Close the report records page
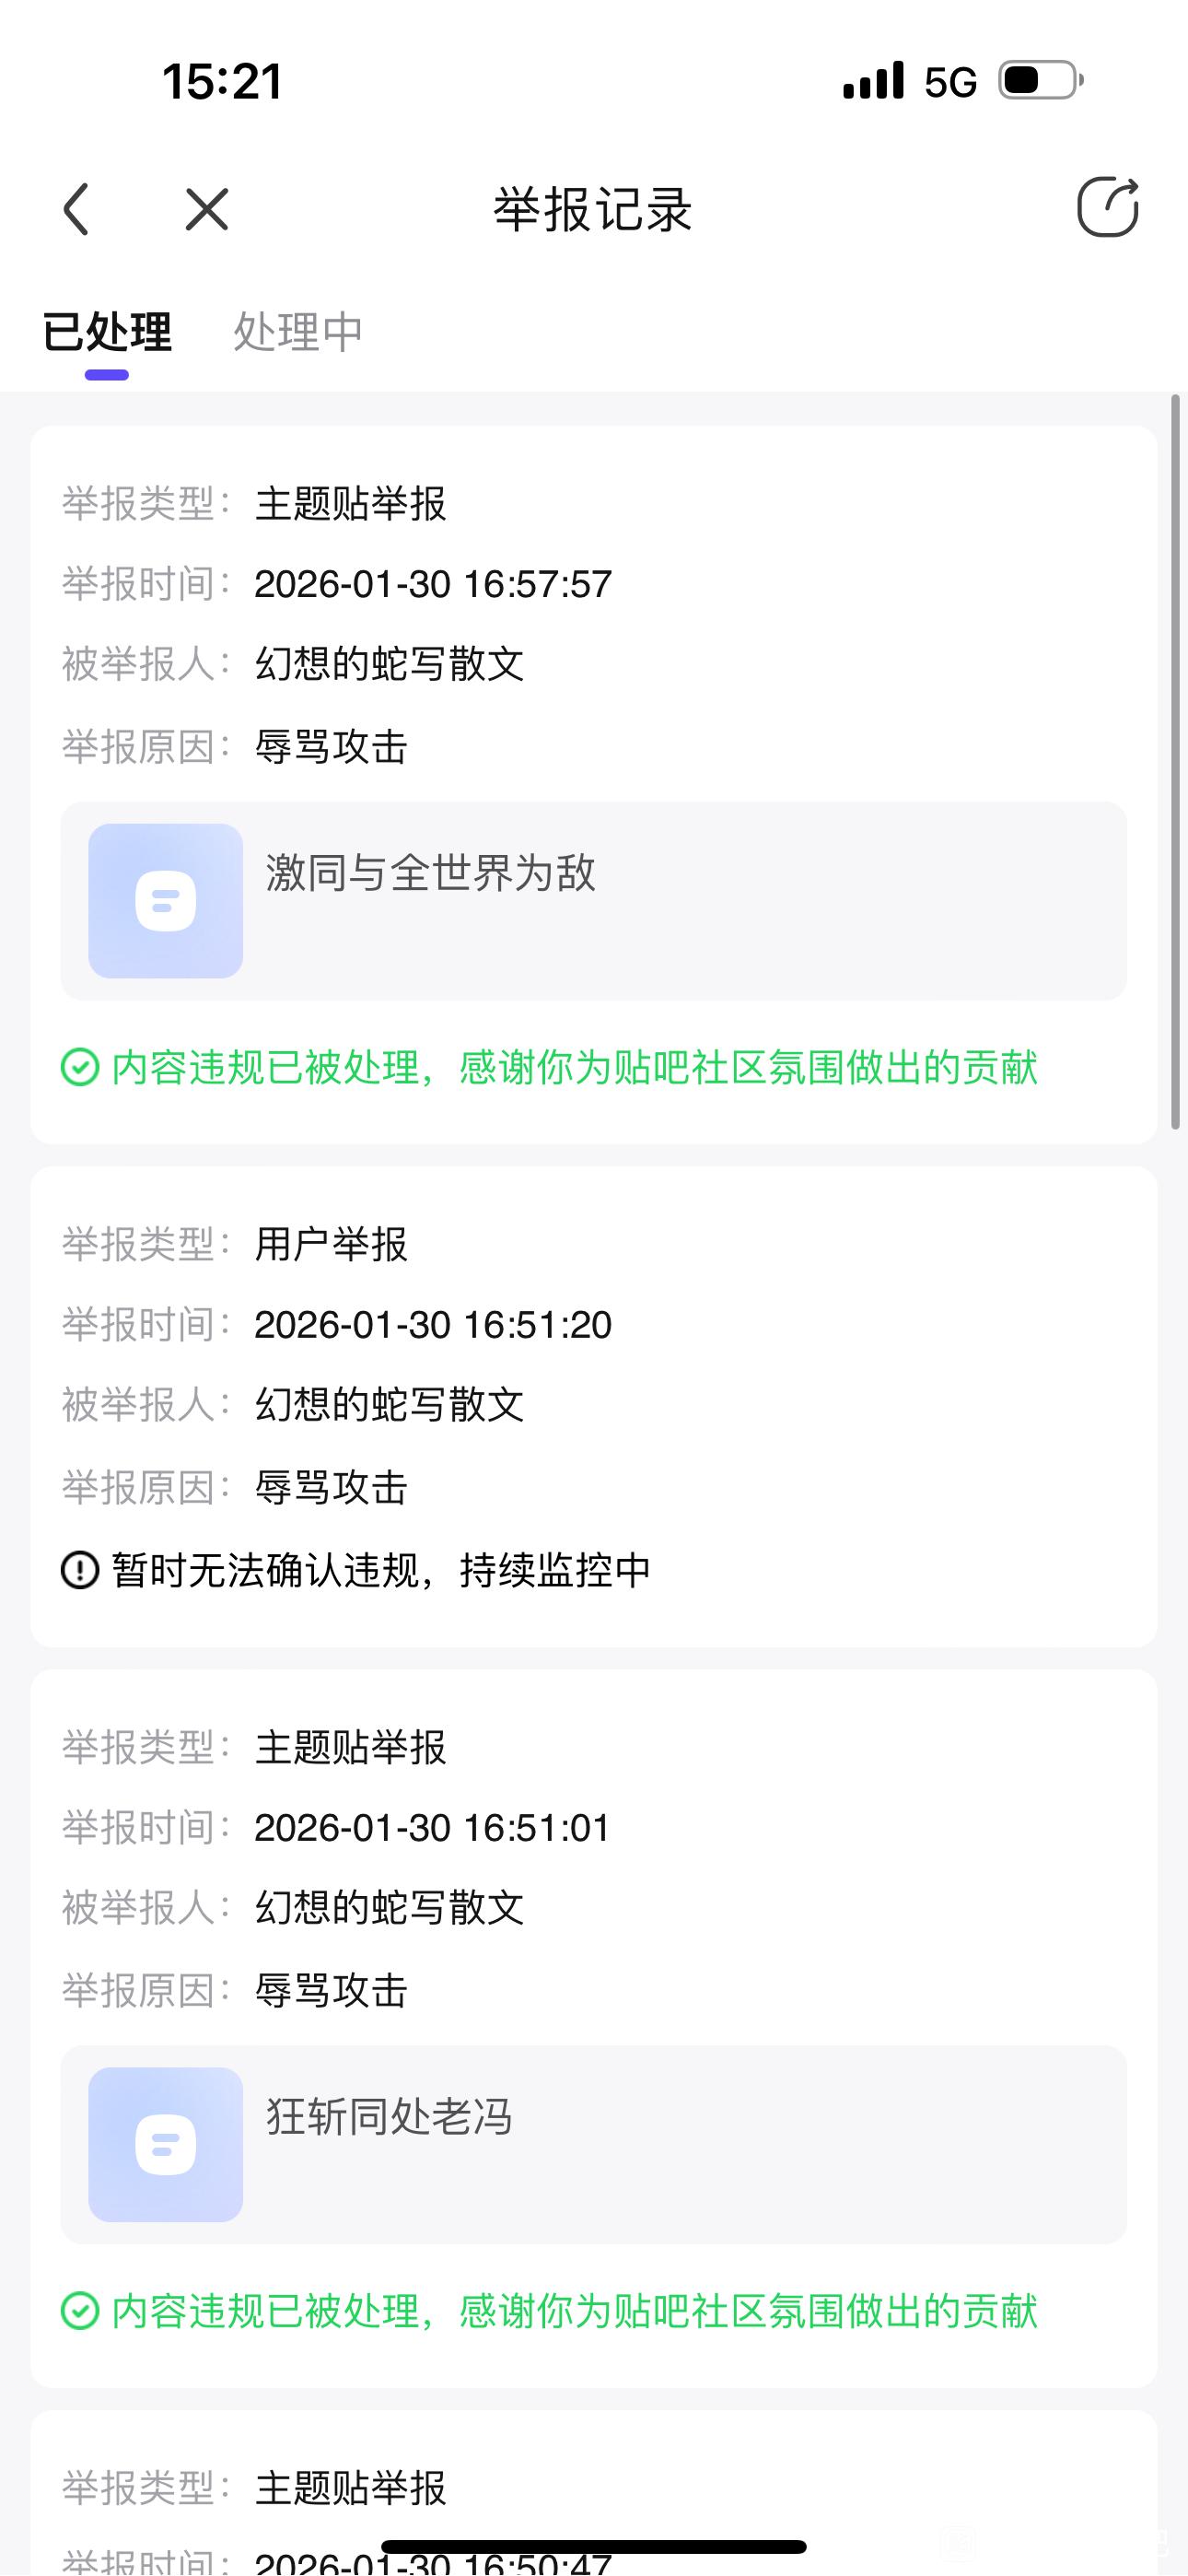1188x2576 pixels. (x=207, y=209)
